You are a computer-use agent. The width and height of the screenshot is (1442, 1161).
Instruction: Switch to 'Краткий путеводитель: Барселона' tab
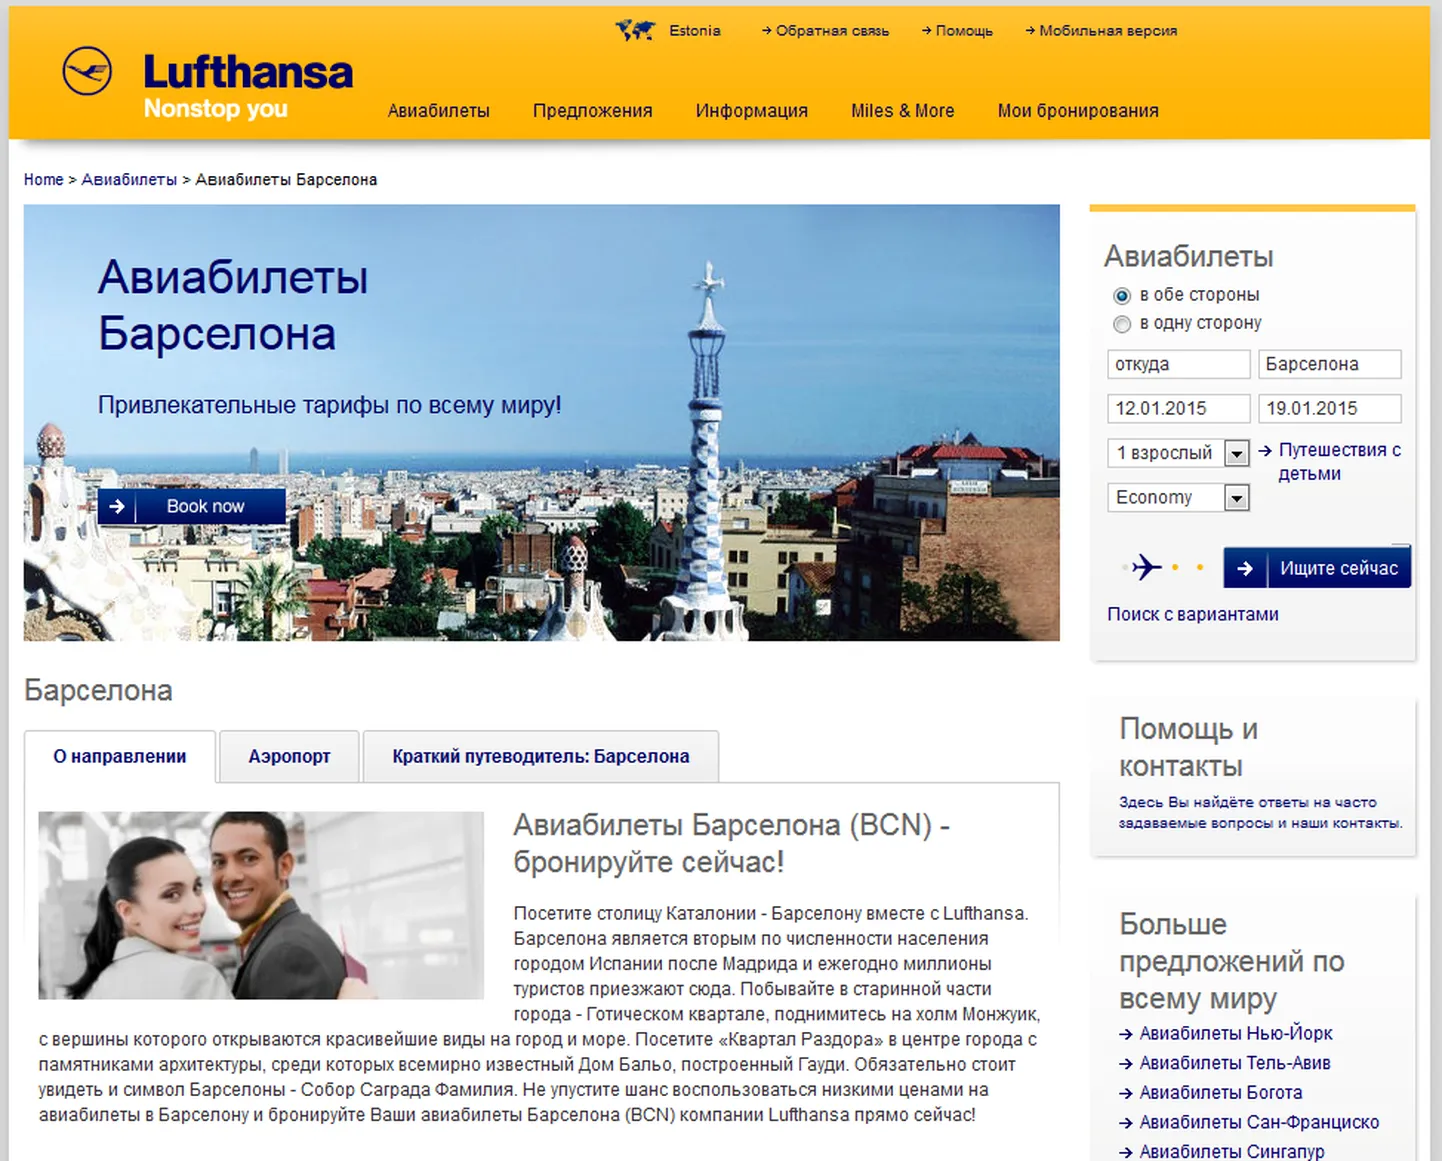tap(541, 757)
